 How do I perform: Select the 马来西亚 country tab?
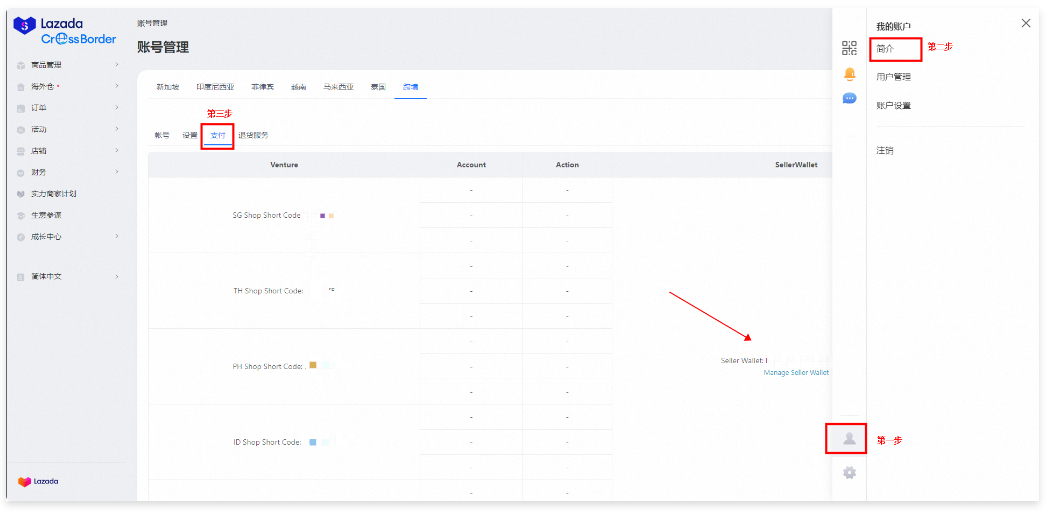pyautogui.click(x=337, y=87)
